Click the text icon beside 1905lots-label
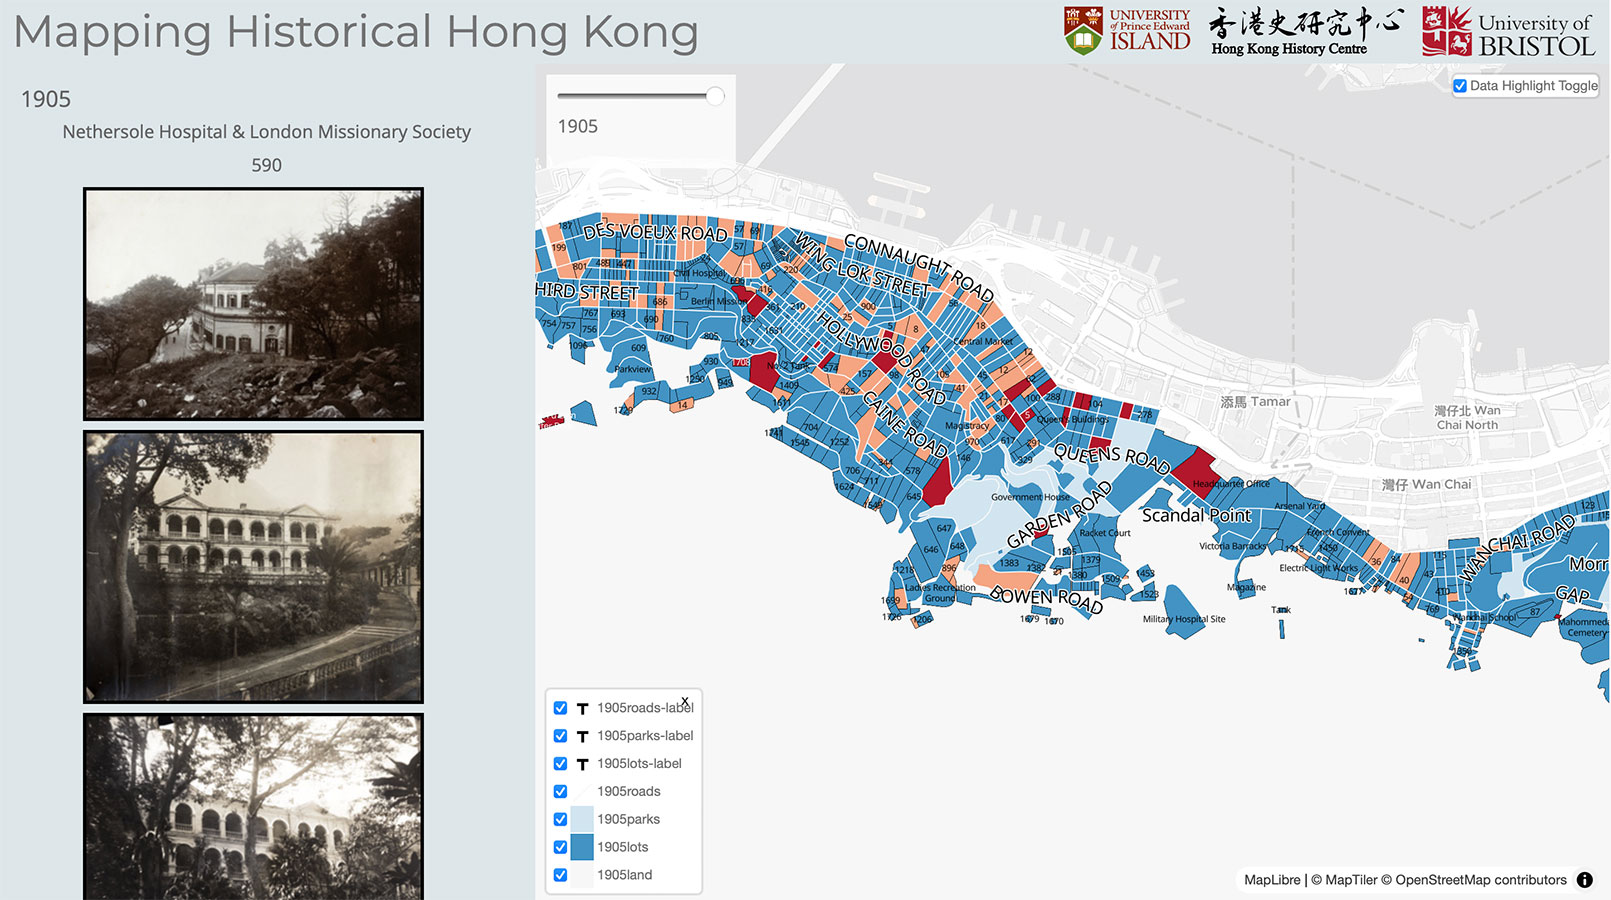 pyautogui.click(x=582, y=764)
